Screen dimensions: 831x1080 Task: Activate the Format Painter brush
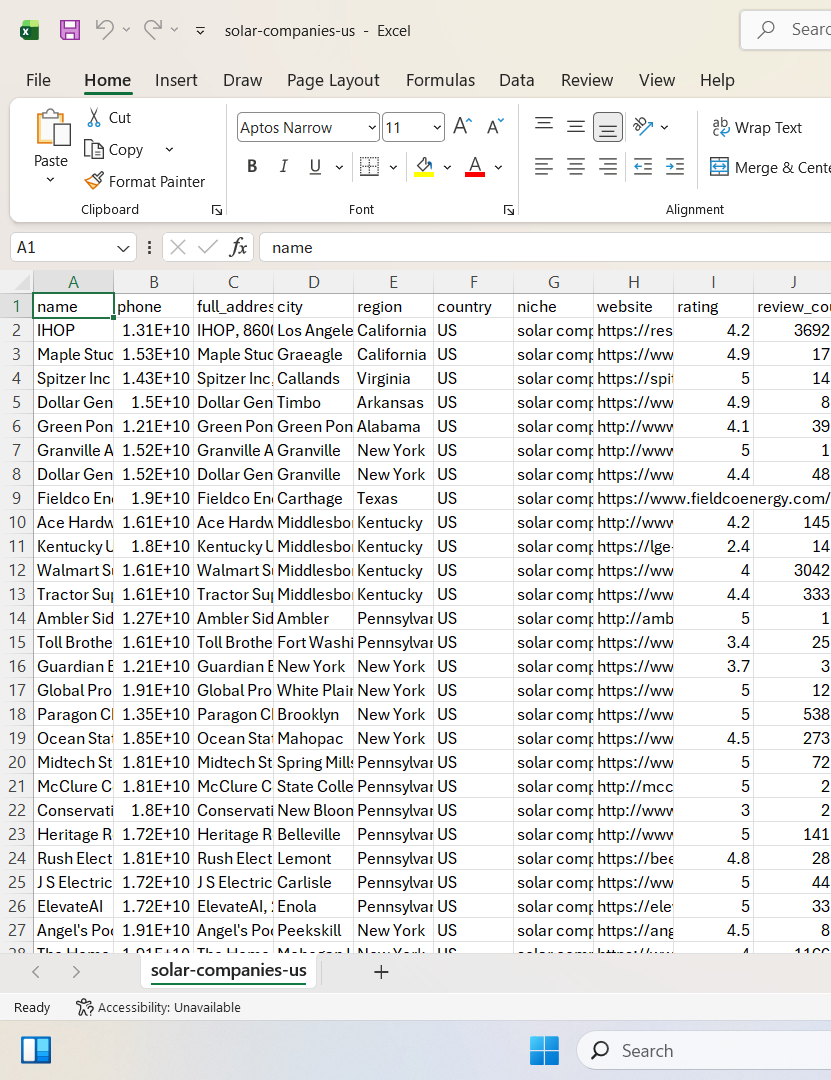point(145,181)
